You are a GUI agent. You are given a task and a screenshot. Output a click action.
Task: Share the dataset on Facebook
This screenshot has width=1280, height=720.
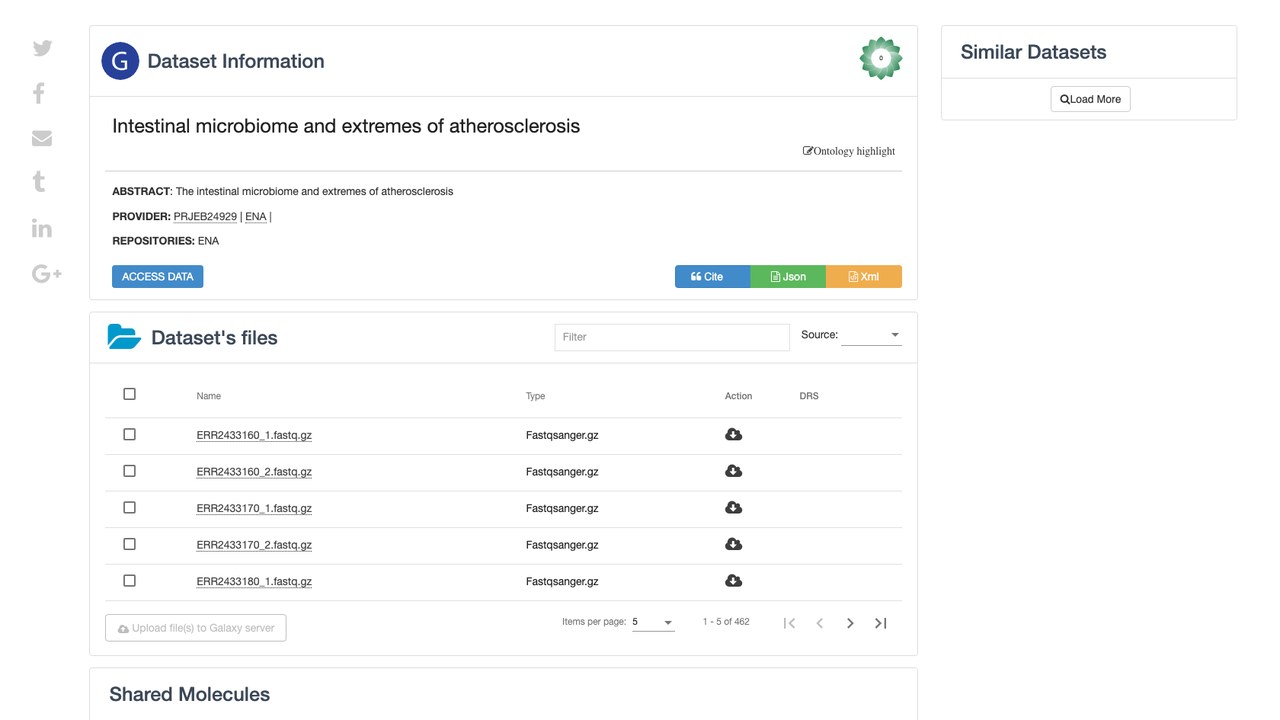click(39, 93)
